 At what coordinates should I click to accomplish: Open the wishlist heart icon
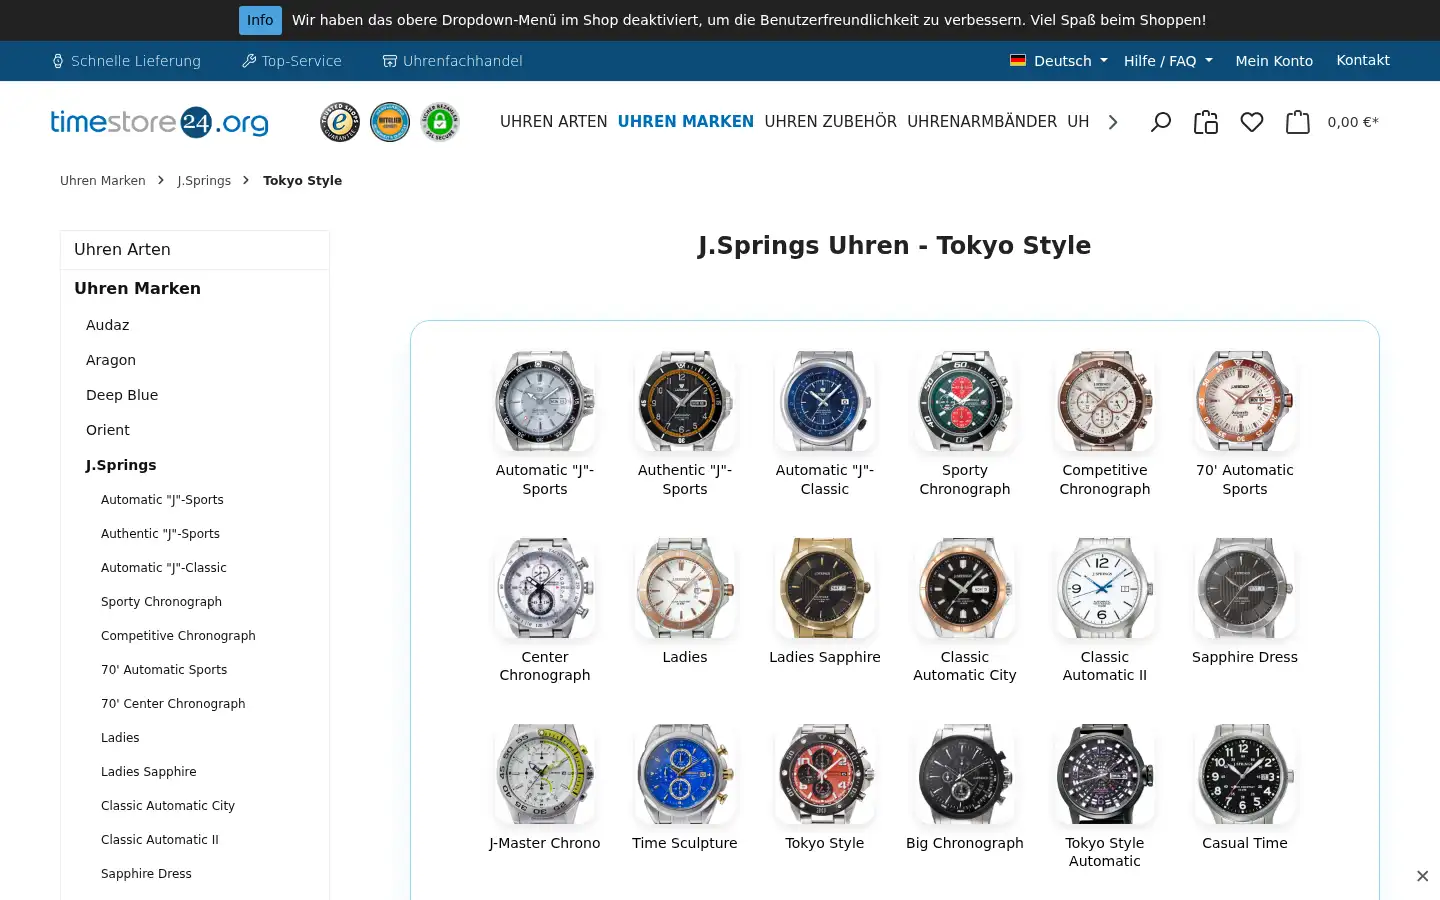click(1252, 122)
